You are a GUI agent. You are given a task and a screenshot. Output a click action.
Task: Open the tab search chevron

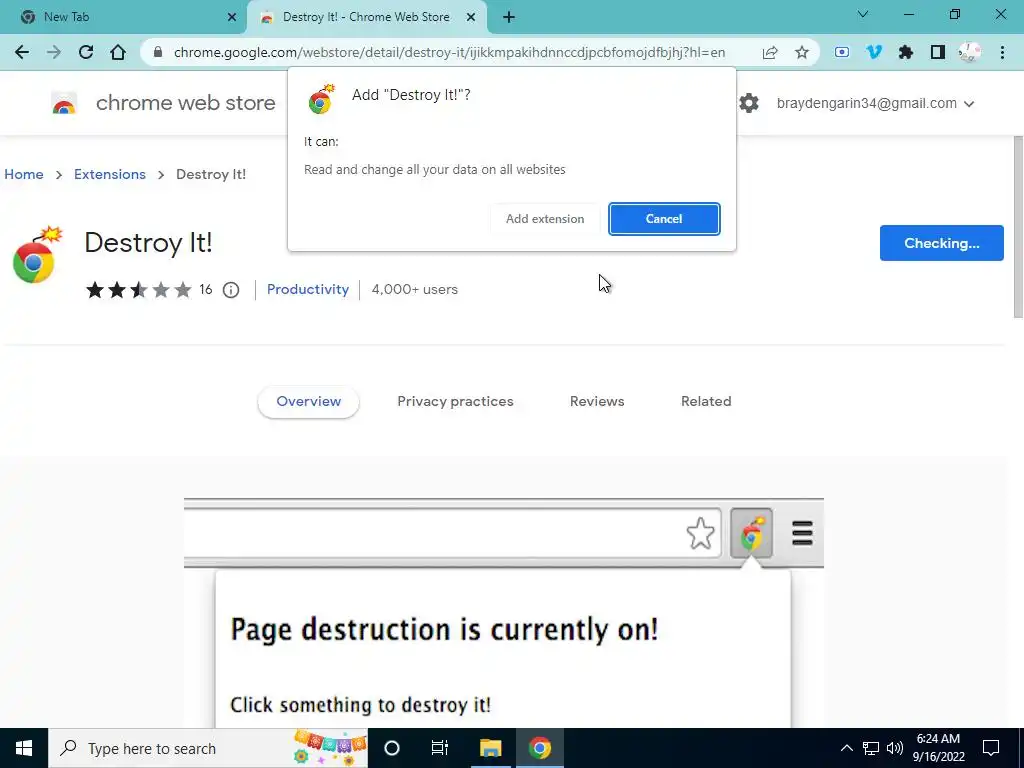(863, 14)
